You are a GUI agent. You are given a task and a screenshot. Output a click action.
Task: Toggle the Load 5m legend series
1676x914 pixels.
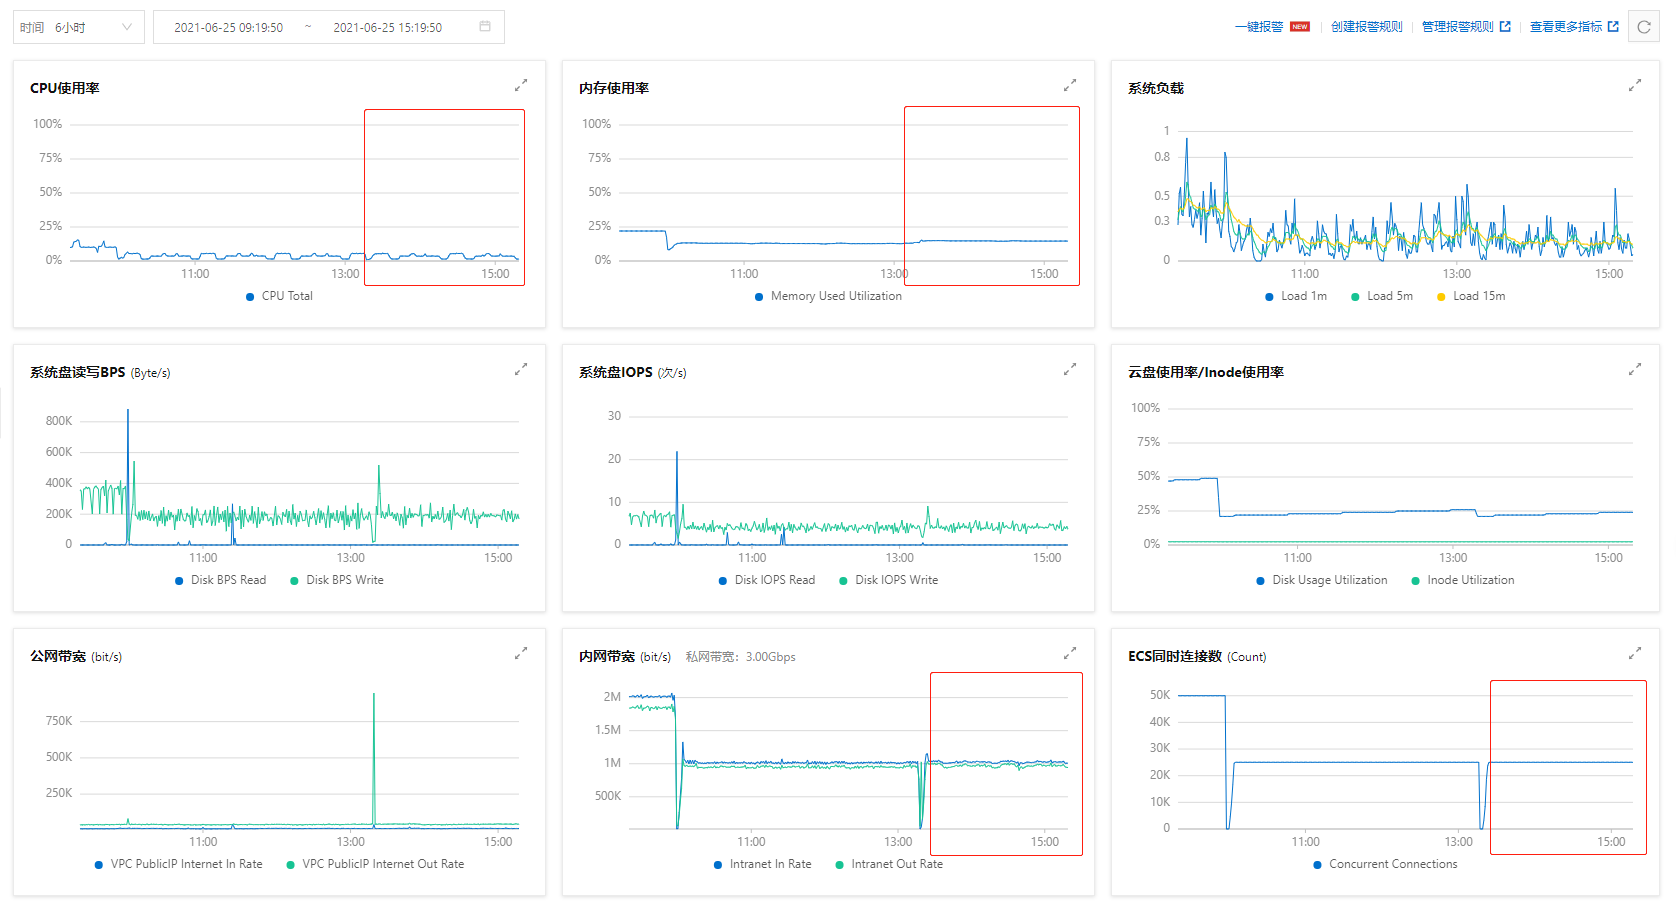click(1382, 296)
